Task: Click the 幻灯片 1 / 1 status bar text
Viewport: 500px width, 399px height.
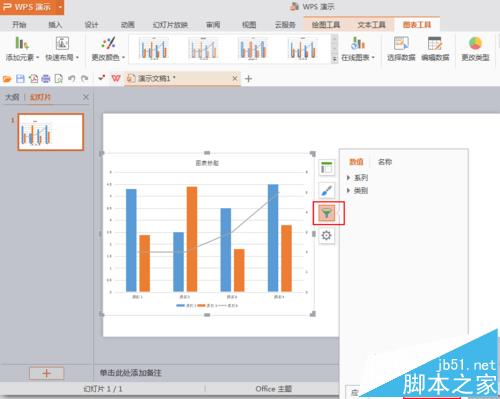Action: coord(103,389)
